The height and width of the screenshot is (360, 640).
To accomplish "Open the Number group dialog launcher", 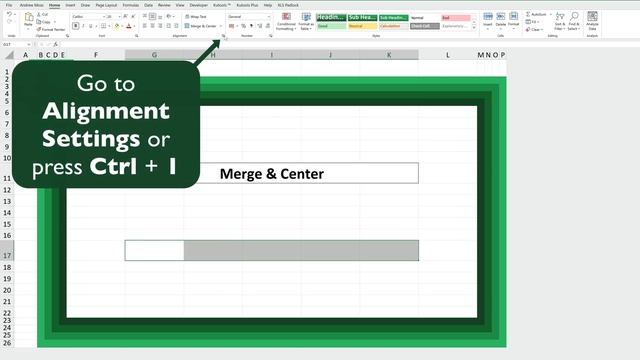I will coord(271,36).
